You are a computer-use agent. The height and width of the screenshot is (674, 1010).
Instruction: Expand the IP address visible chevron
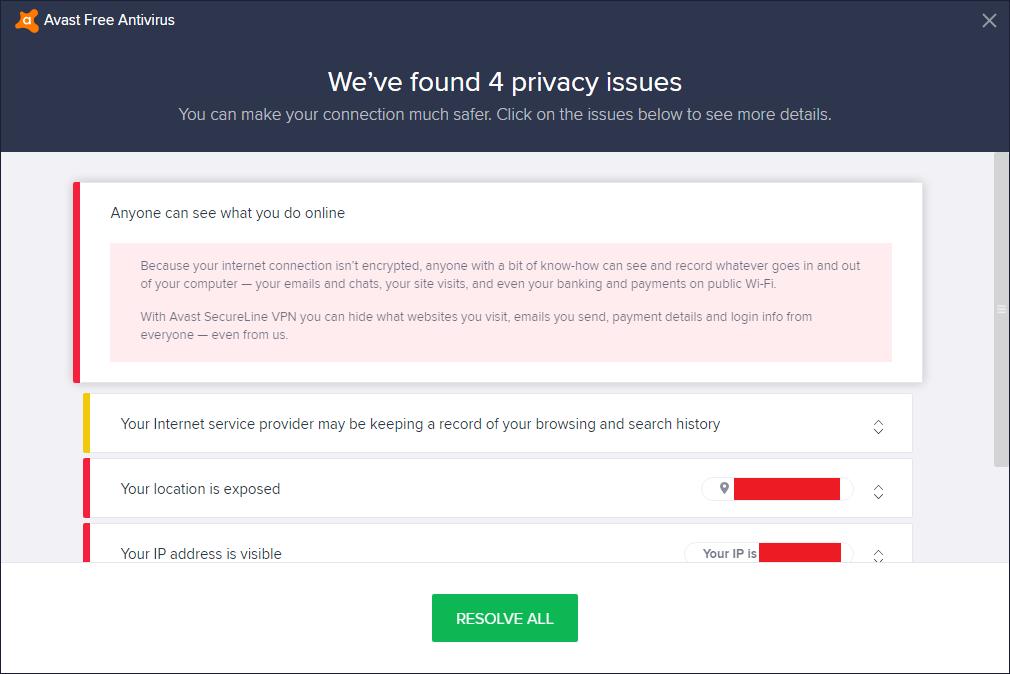point(878,555)
